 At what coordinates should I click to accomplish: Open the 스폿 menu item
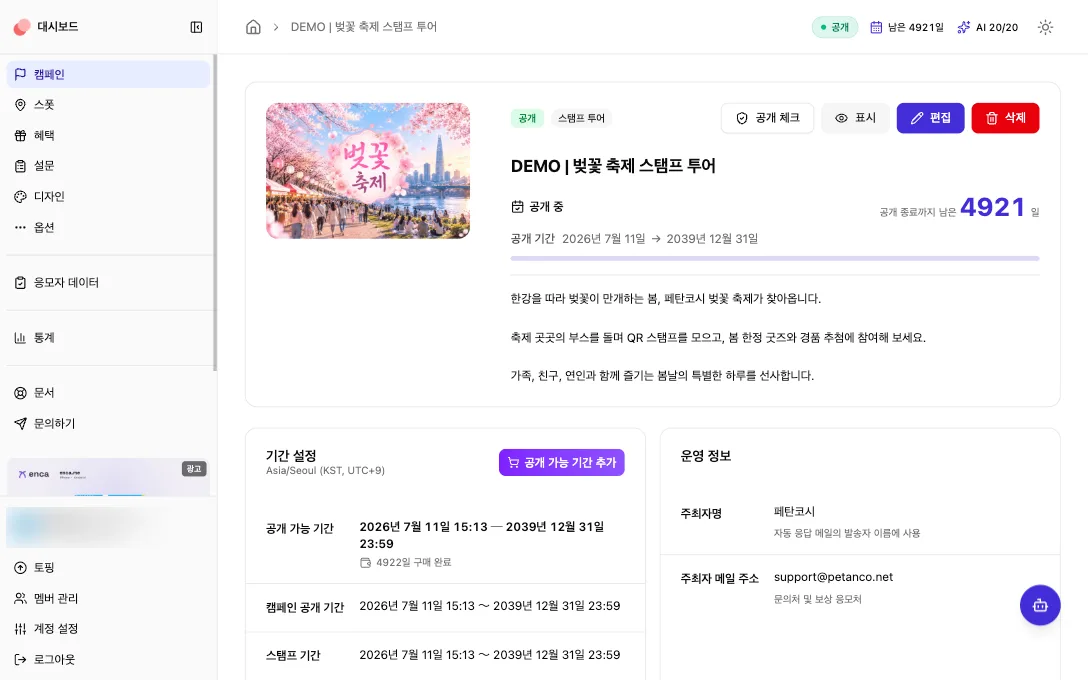tap(108, 105)
